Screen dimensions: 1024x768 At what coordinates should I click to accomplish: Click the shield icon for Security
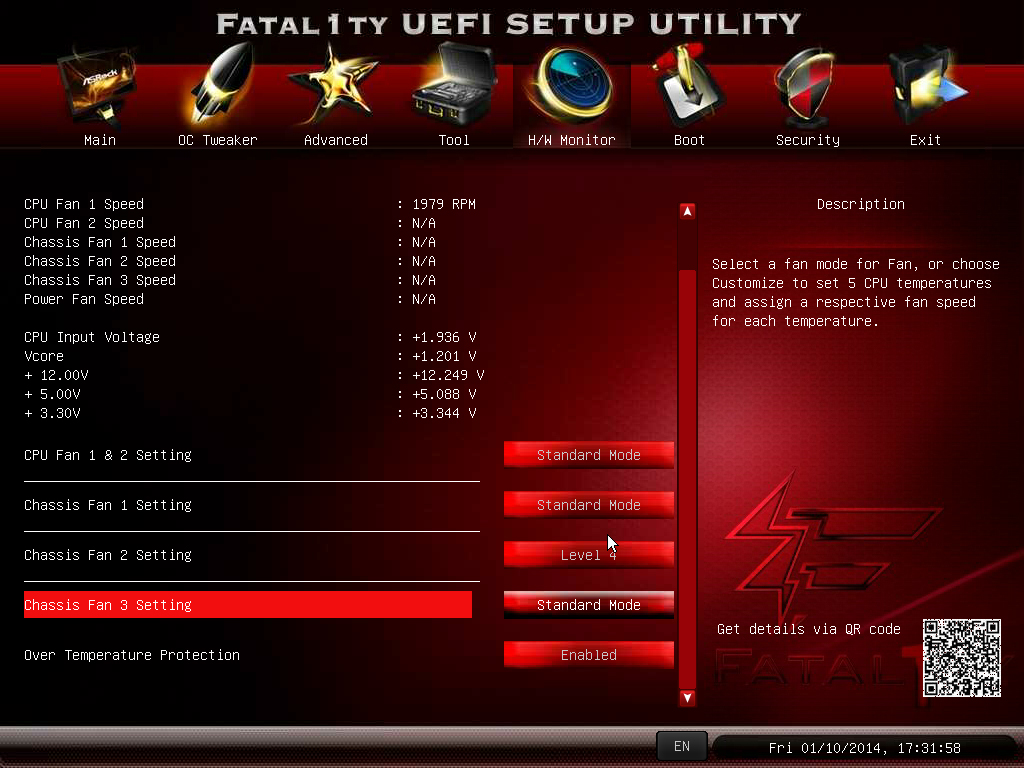coord(806,87)
